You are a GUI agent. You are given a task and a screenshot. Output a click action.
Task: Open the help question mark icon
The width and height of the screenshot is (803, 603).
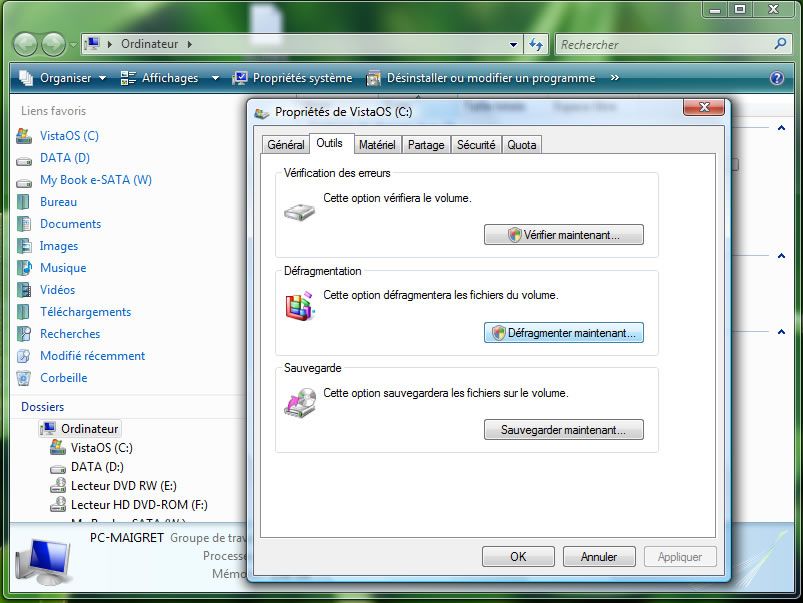777,78
